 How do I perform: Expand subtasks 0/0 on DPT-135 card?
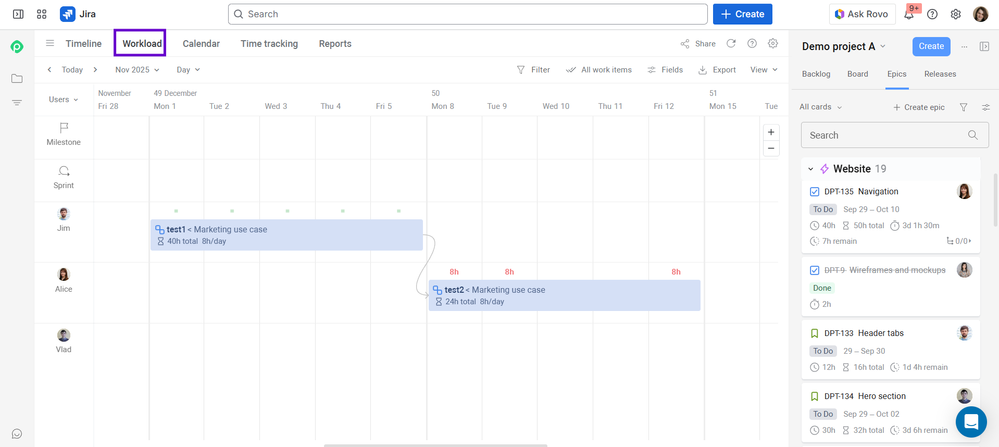[959, 241]
